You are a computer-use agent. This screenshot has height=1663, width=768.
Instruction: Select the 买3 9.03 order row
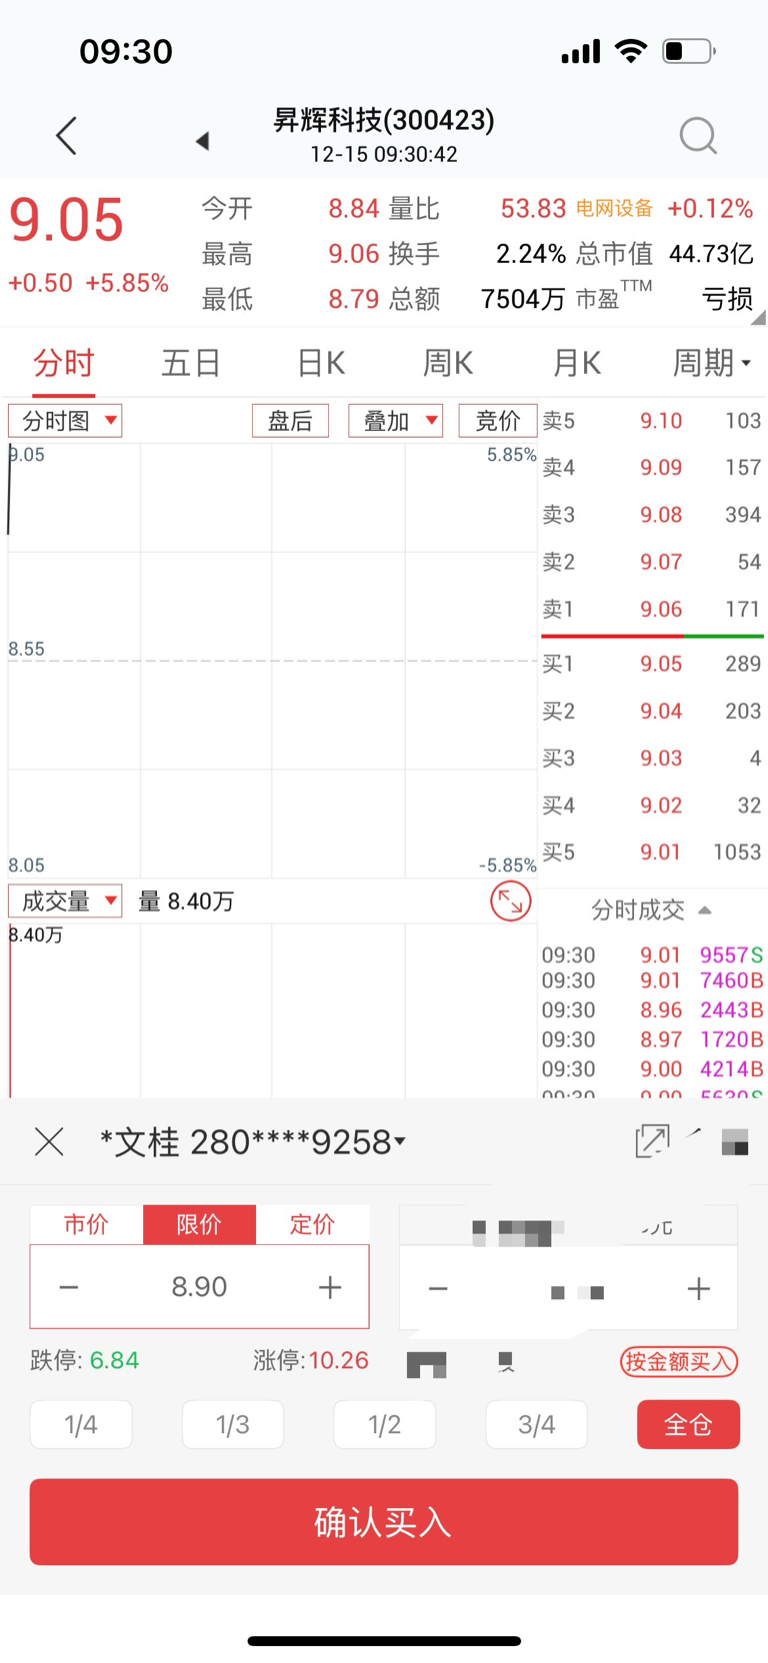click(652, 758)
